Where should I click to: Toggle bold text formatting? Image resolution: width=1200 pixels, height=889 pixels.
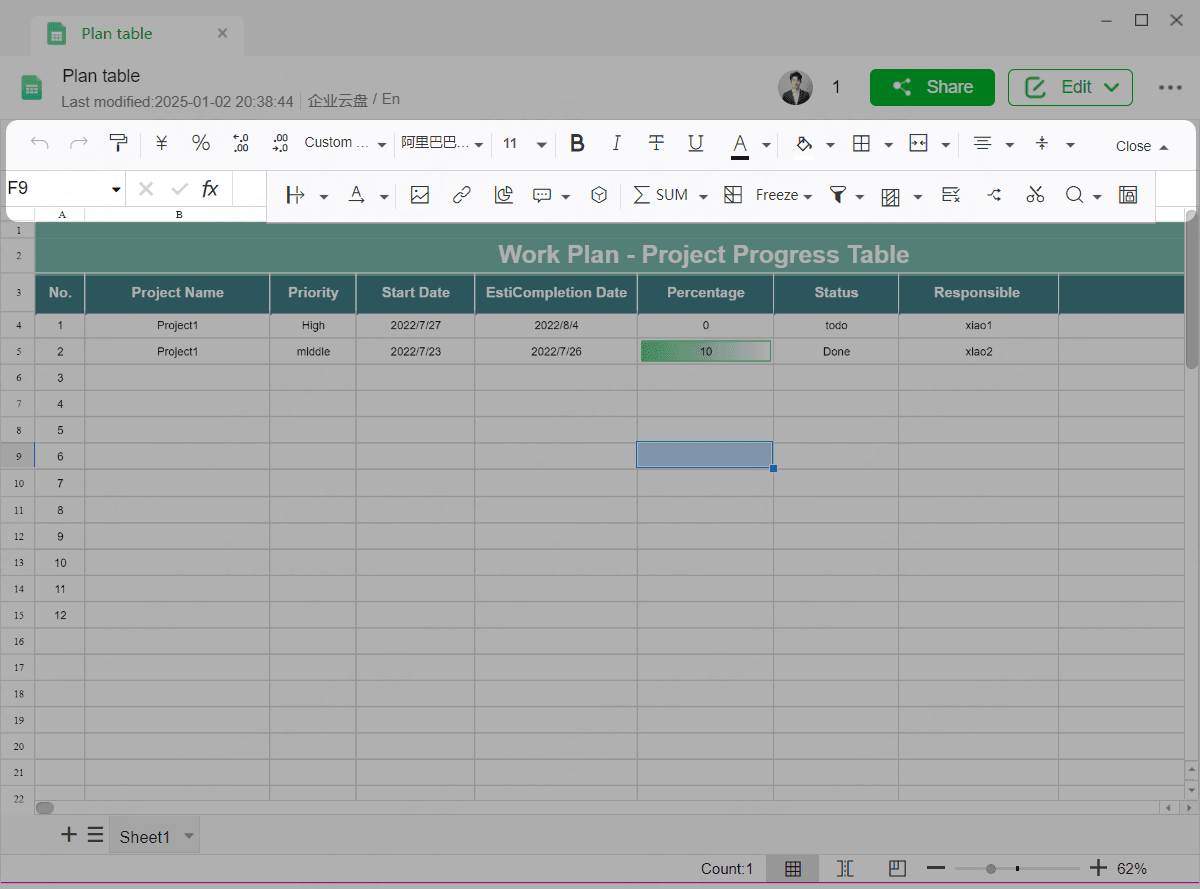[577, 143]
